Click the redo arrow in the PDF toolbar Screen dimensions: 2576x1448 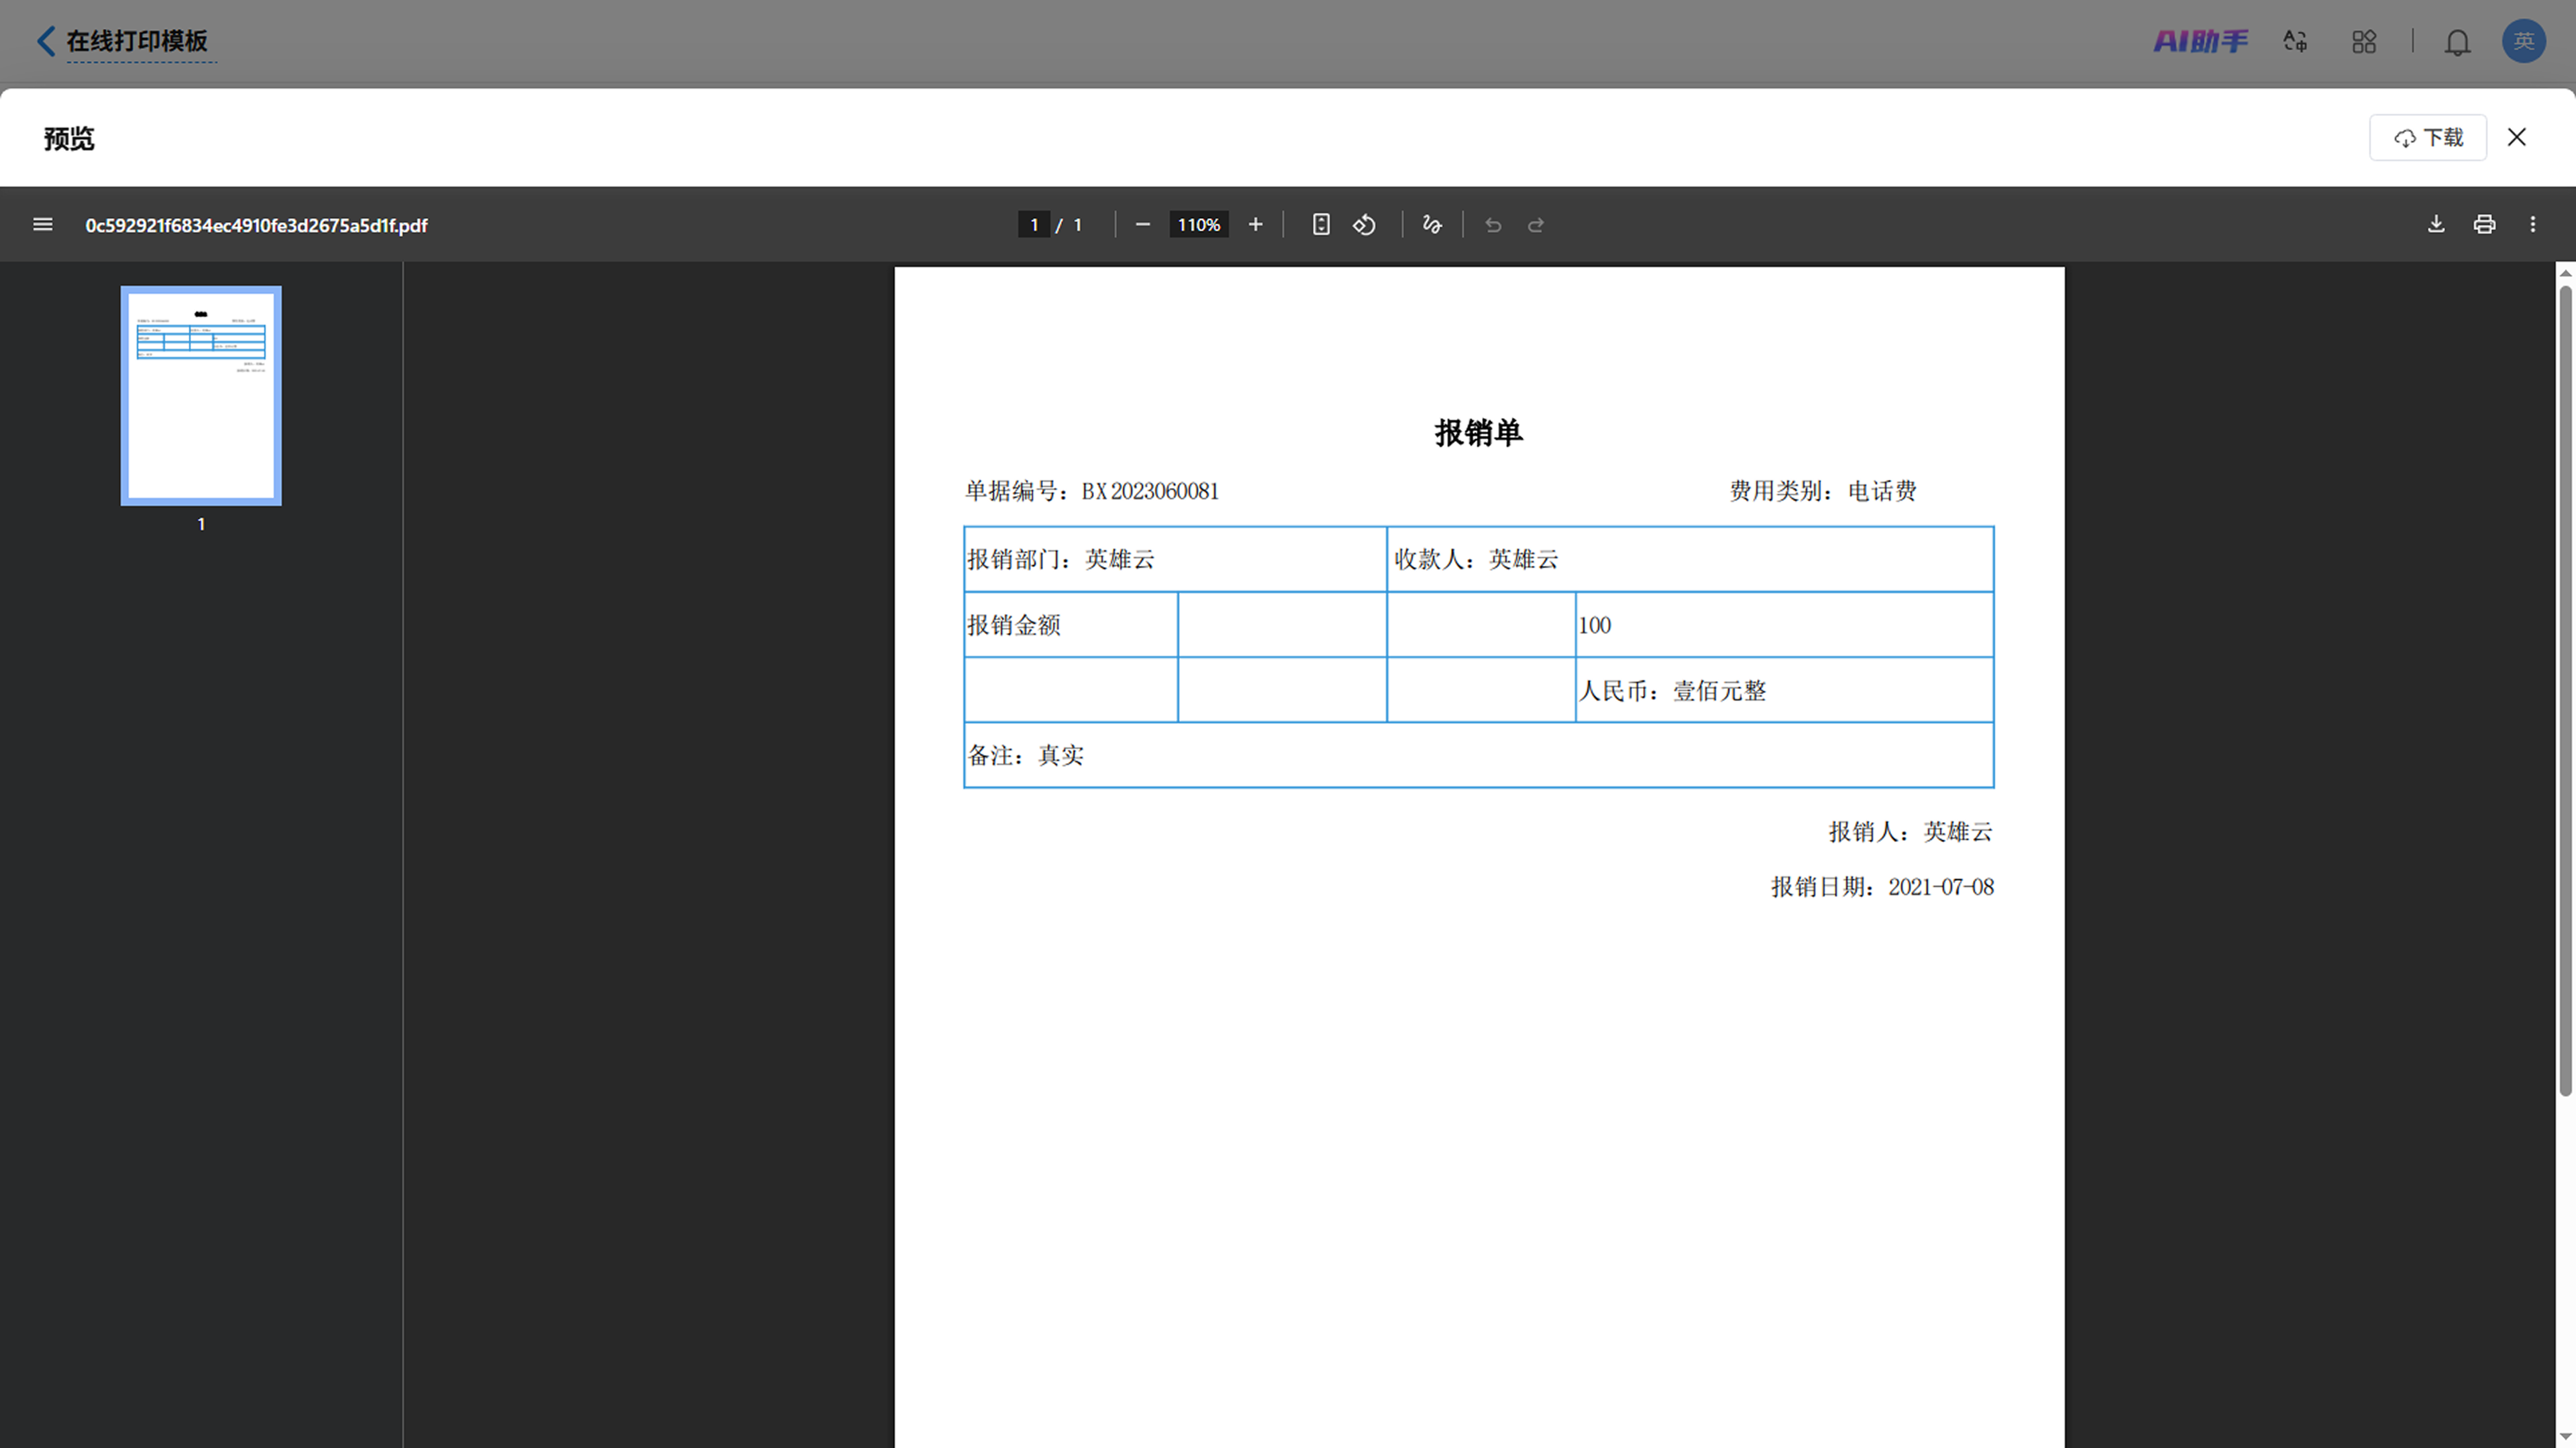(1536, 224)
